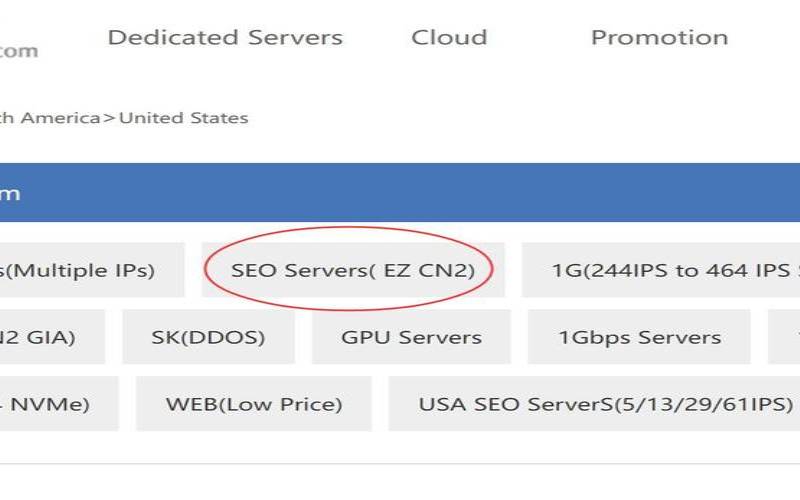Screen dimensions: 800x500
Task: Click the breadcrumb arrow before United States
Action: [x=109, y=118]
